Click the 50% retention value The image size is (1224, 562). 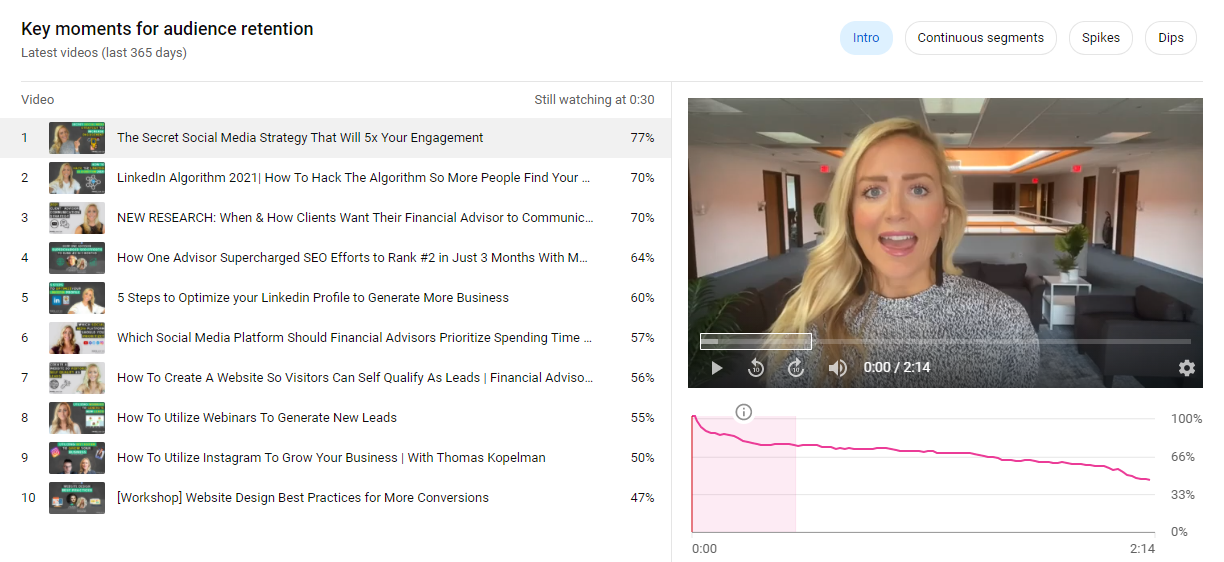pyautogui.click(x=642, y=458)
